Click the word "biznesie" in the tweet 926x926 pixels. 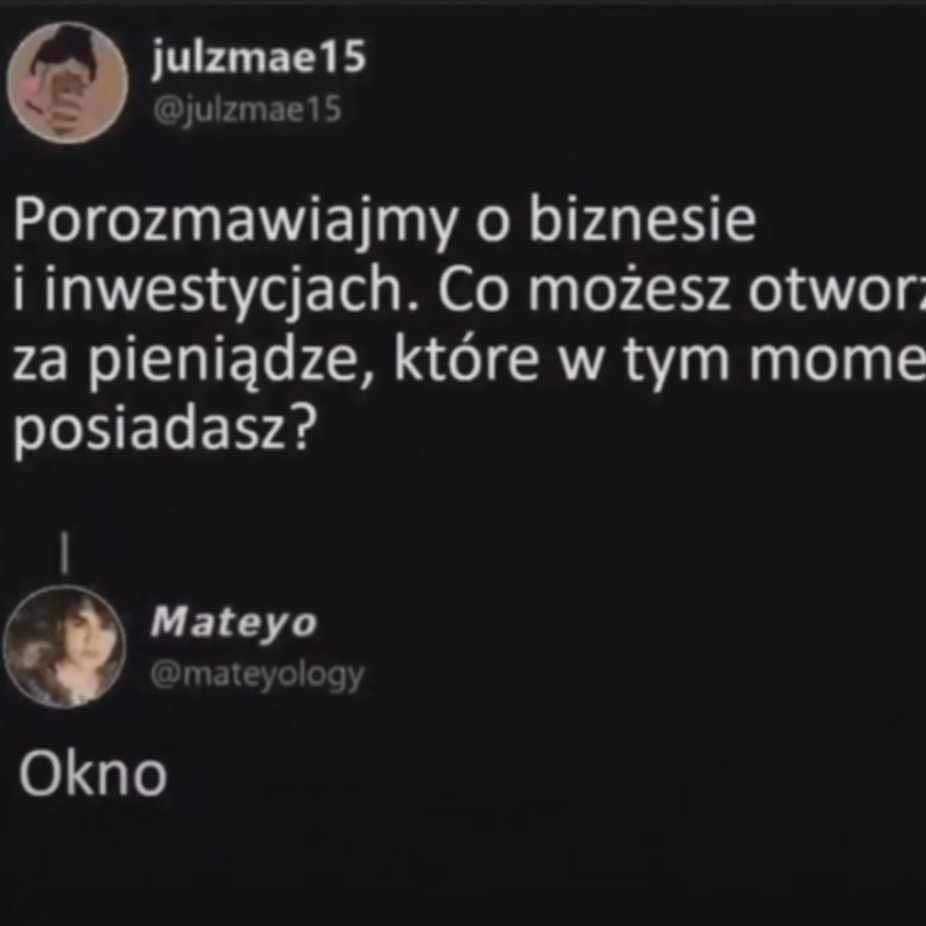tap(642, 218)
